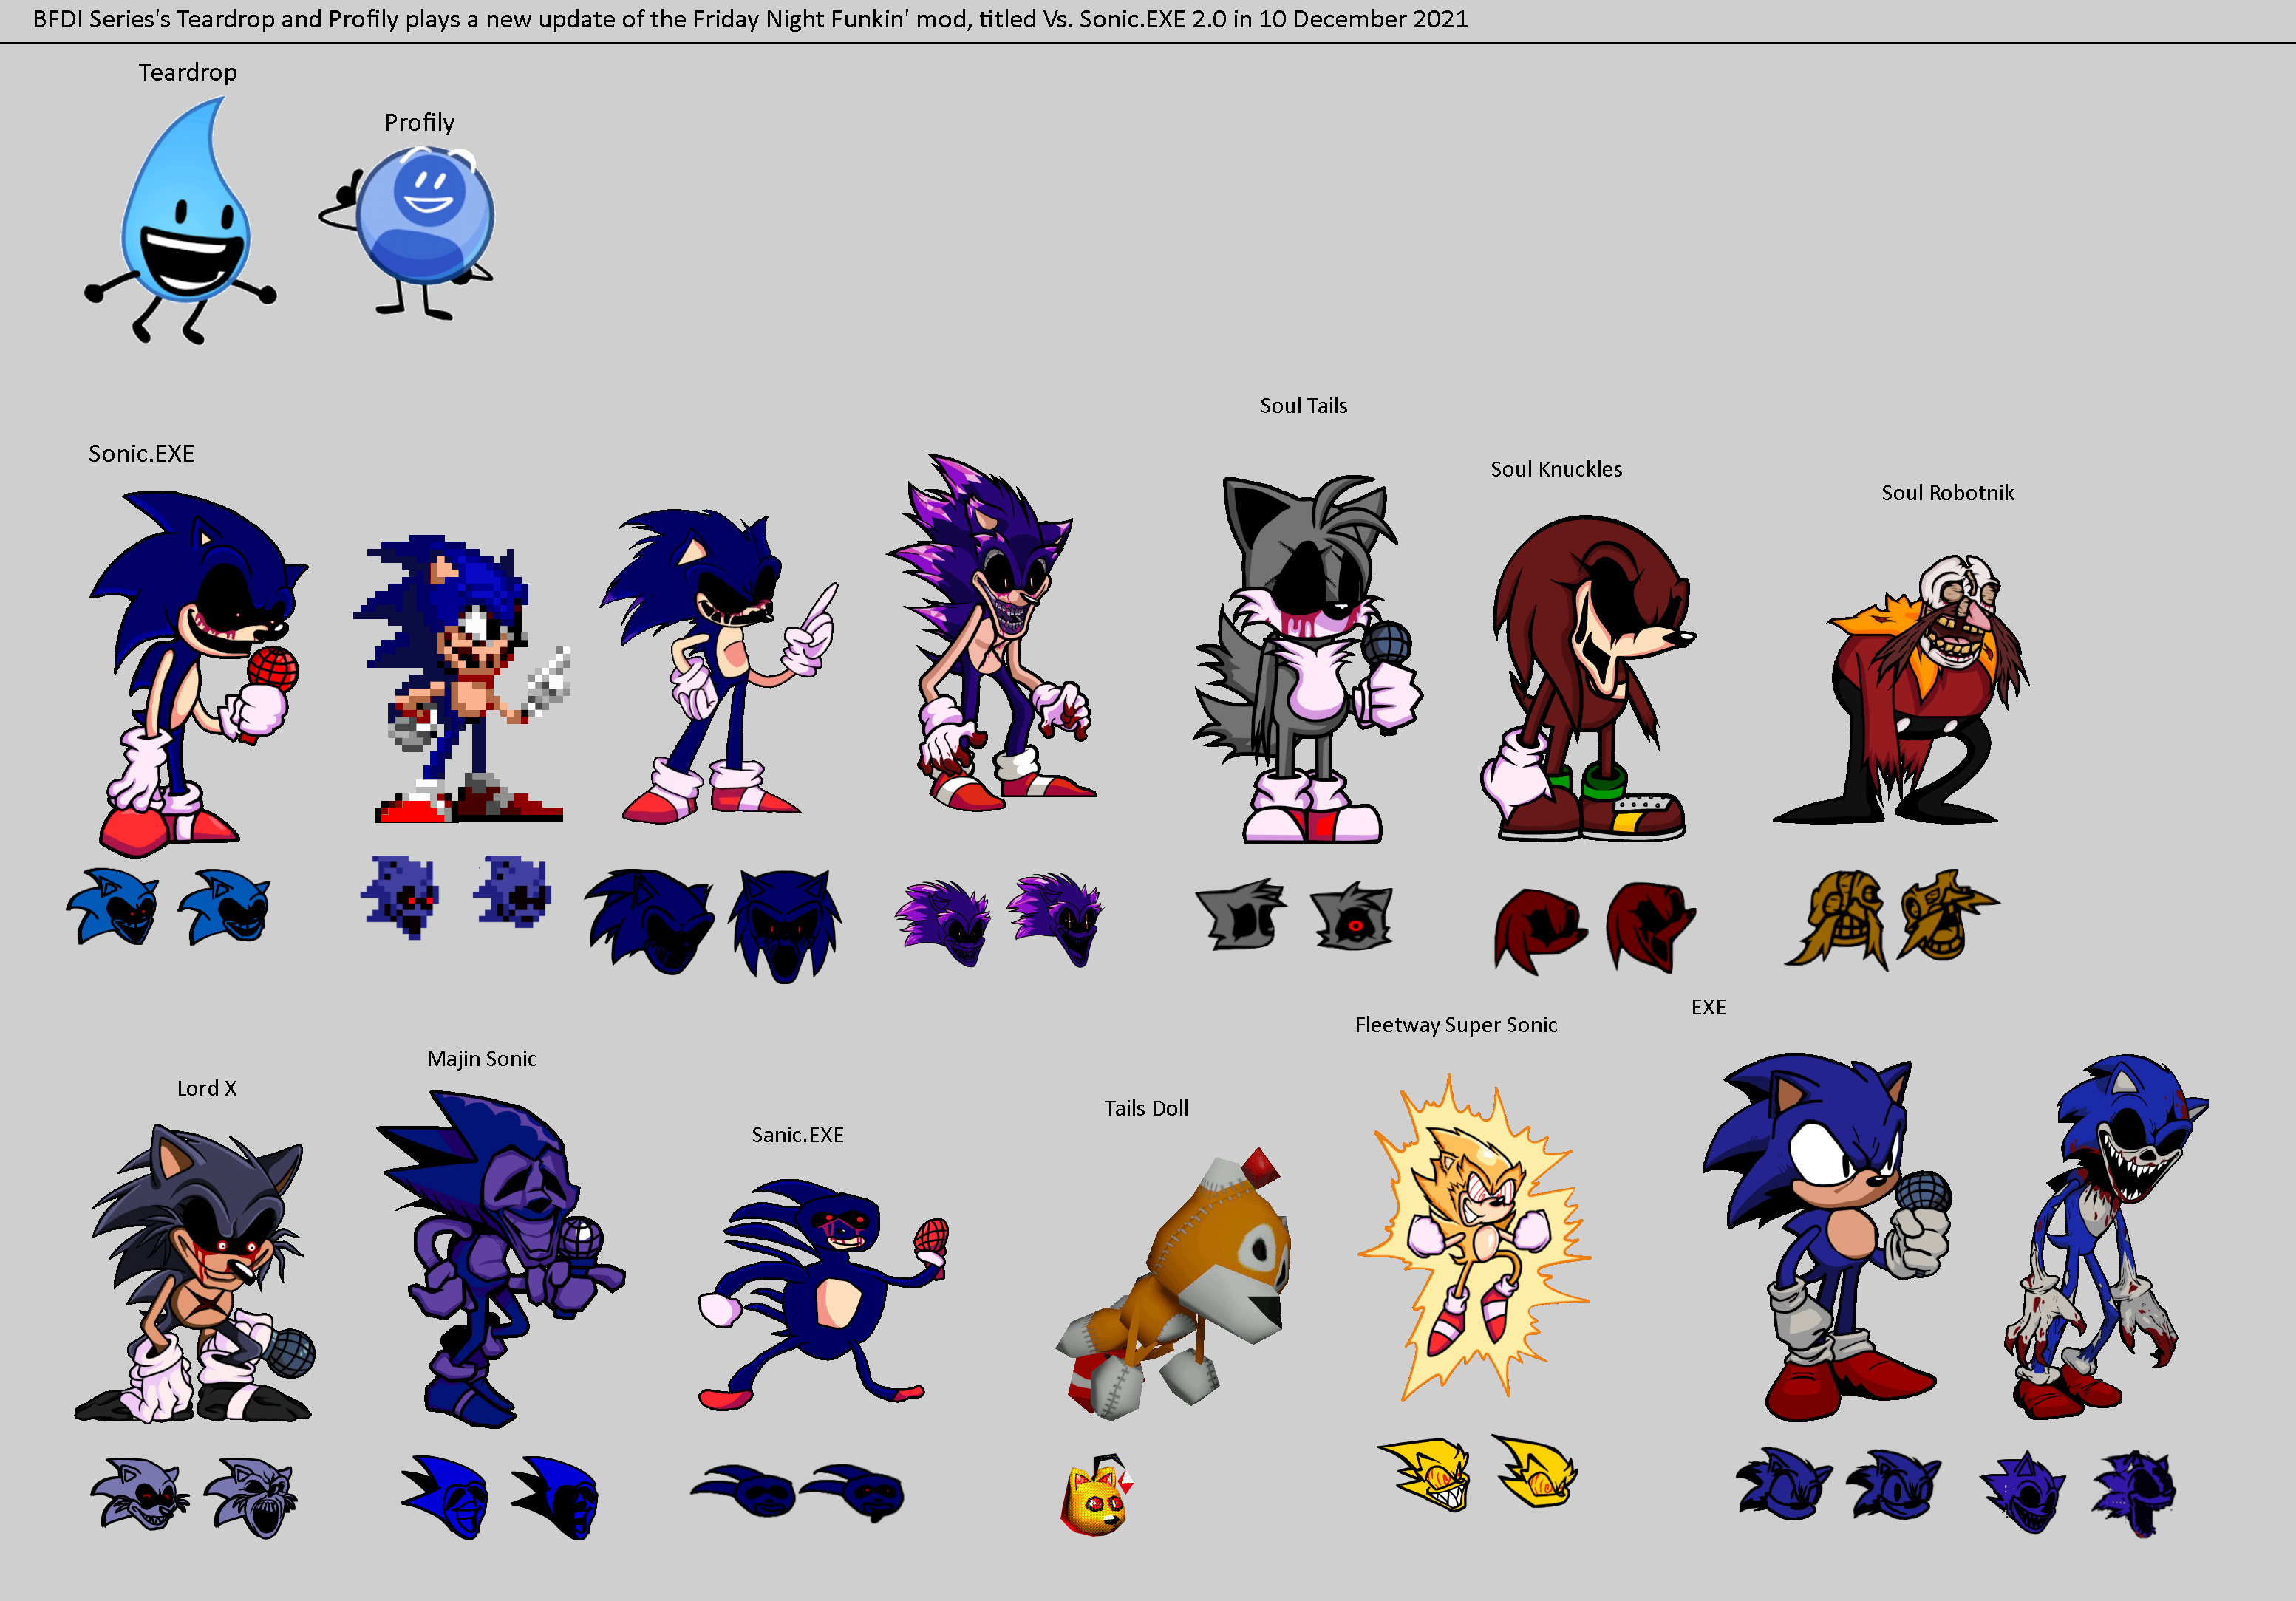Click the first blue EXE Sonic icon
Screen dimensions: 2296x1601
(1785, 1484)
